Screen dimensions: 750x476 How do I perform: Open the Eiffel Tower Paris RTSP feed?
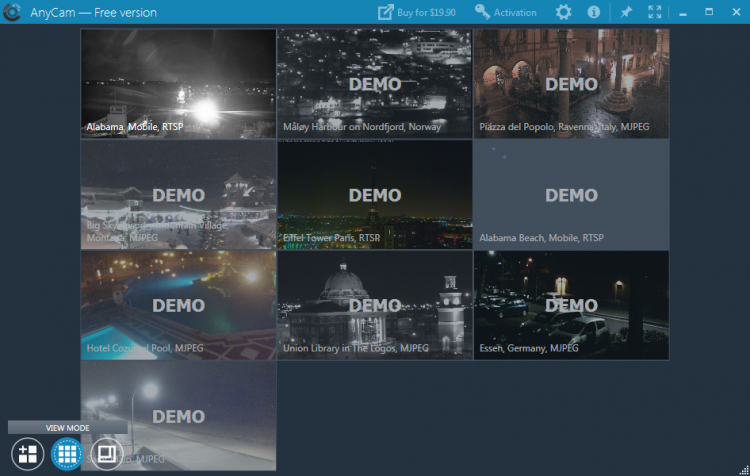pos(375,195)
